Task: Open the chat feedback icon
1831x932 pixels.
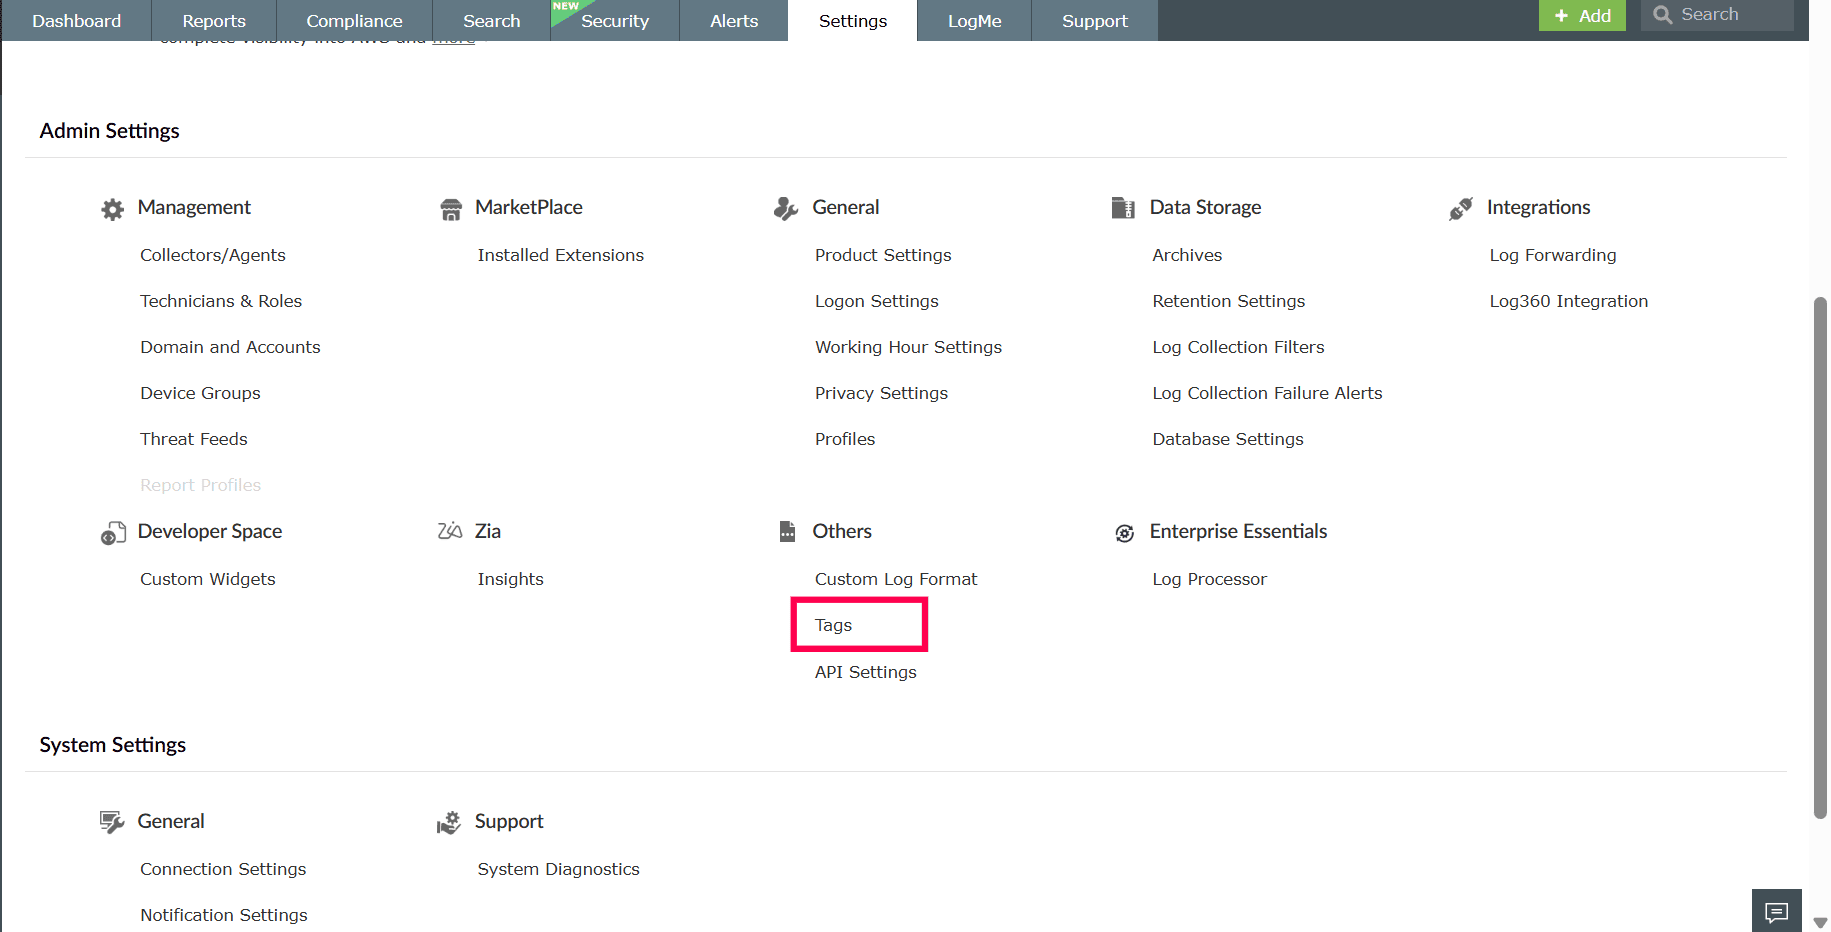Action: tap(1776, 911)
